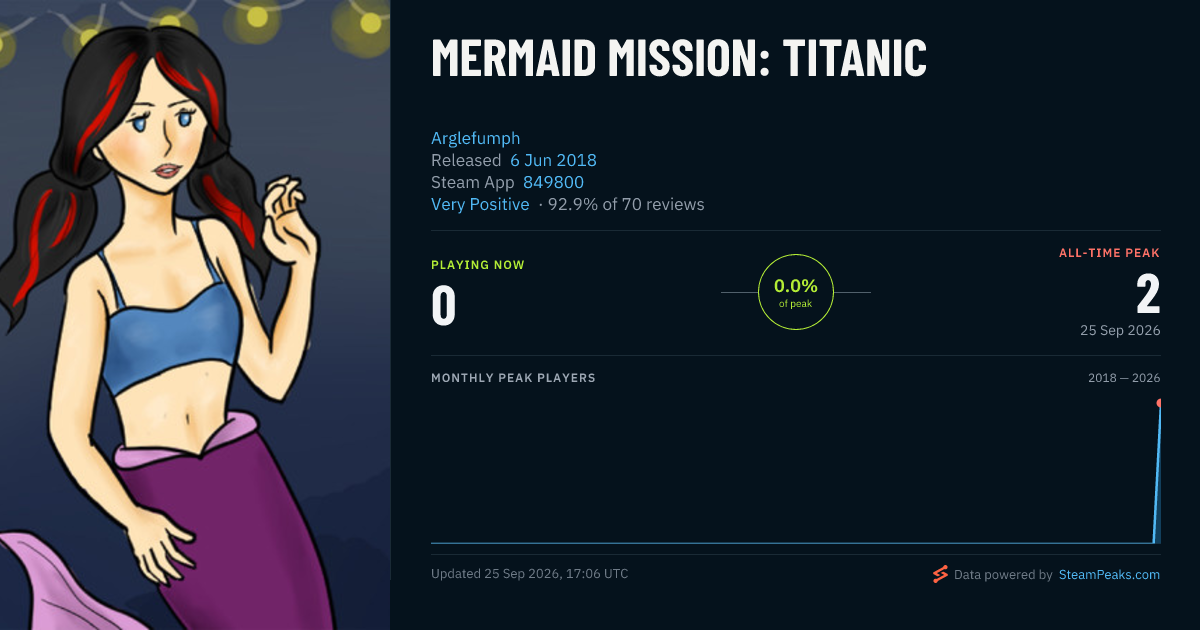This screenshot has width=1200, height=630.
Task: Open the SteamPeaks.com link
Action: [x=1109, y=575]
